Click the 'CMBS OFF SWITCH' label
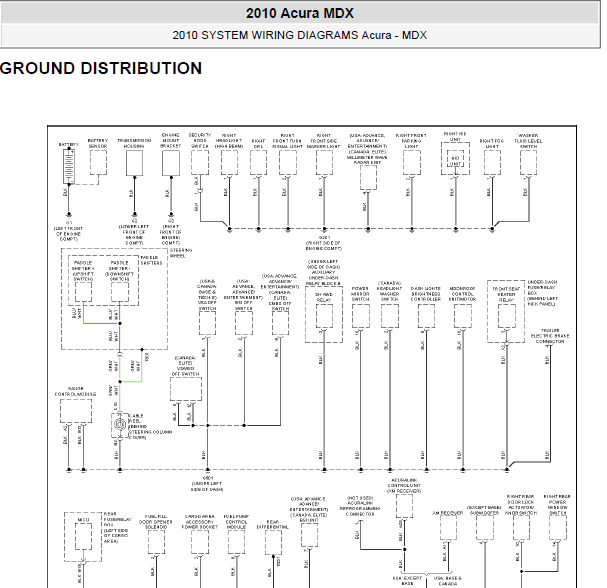This screenshot has width=607, height=588. (x=280, y=307)
